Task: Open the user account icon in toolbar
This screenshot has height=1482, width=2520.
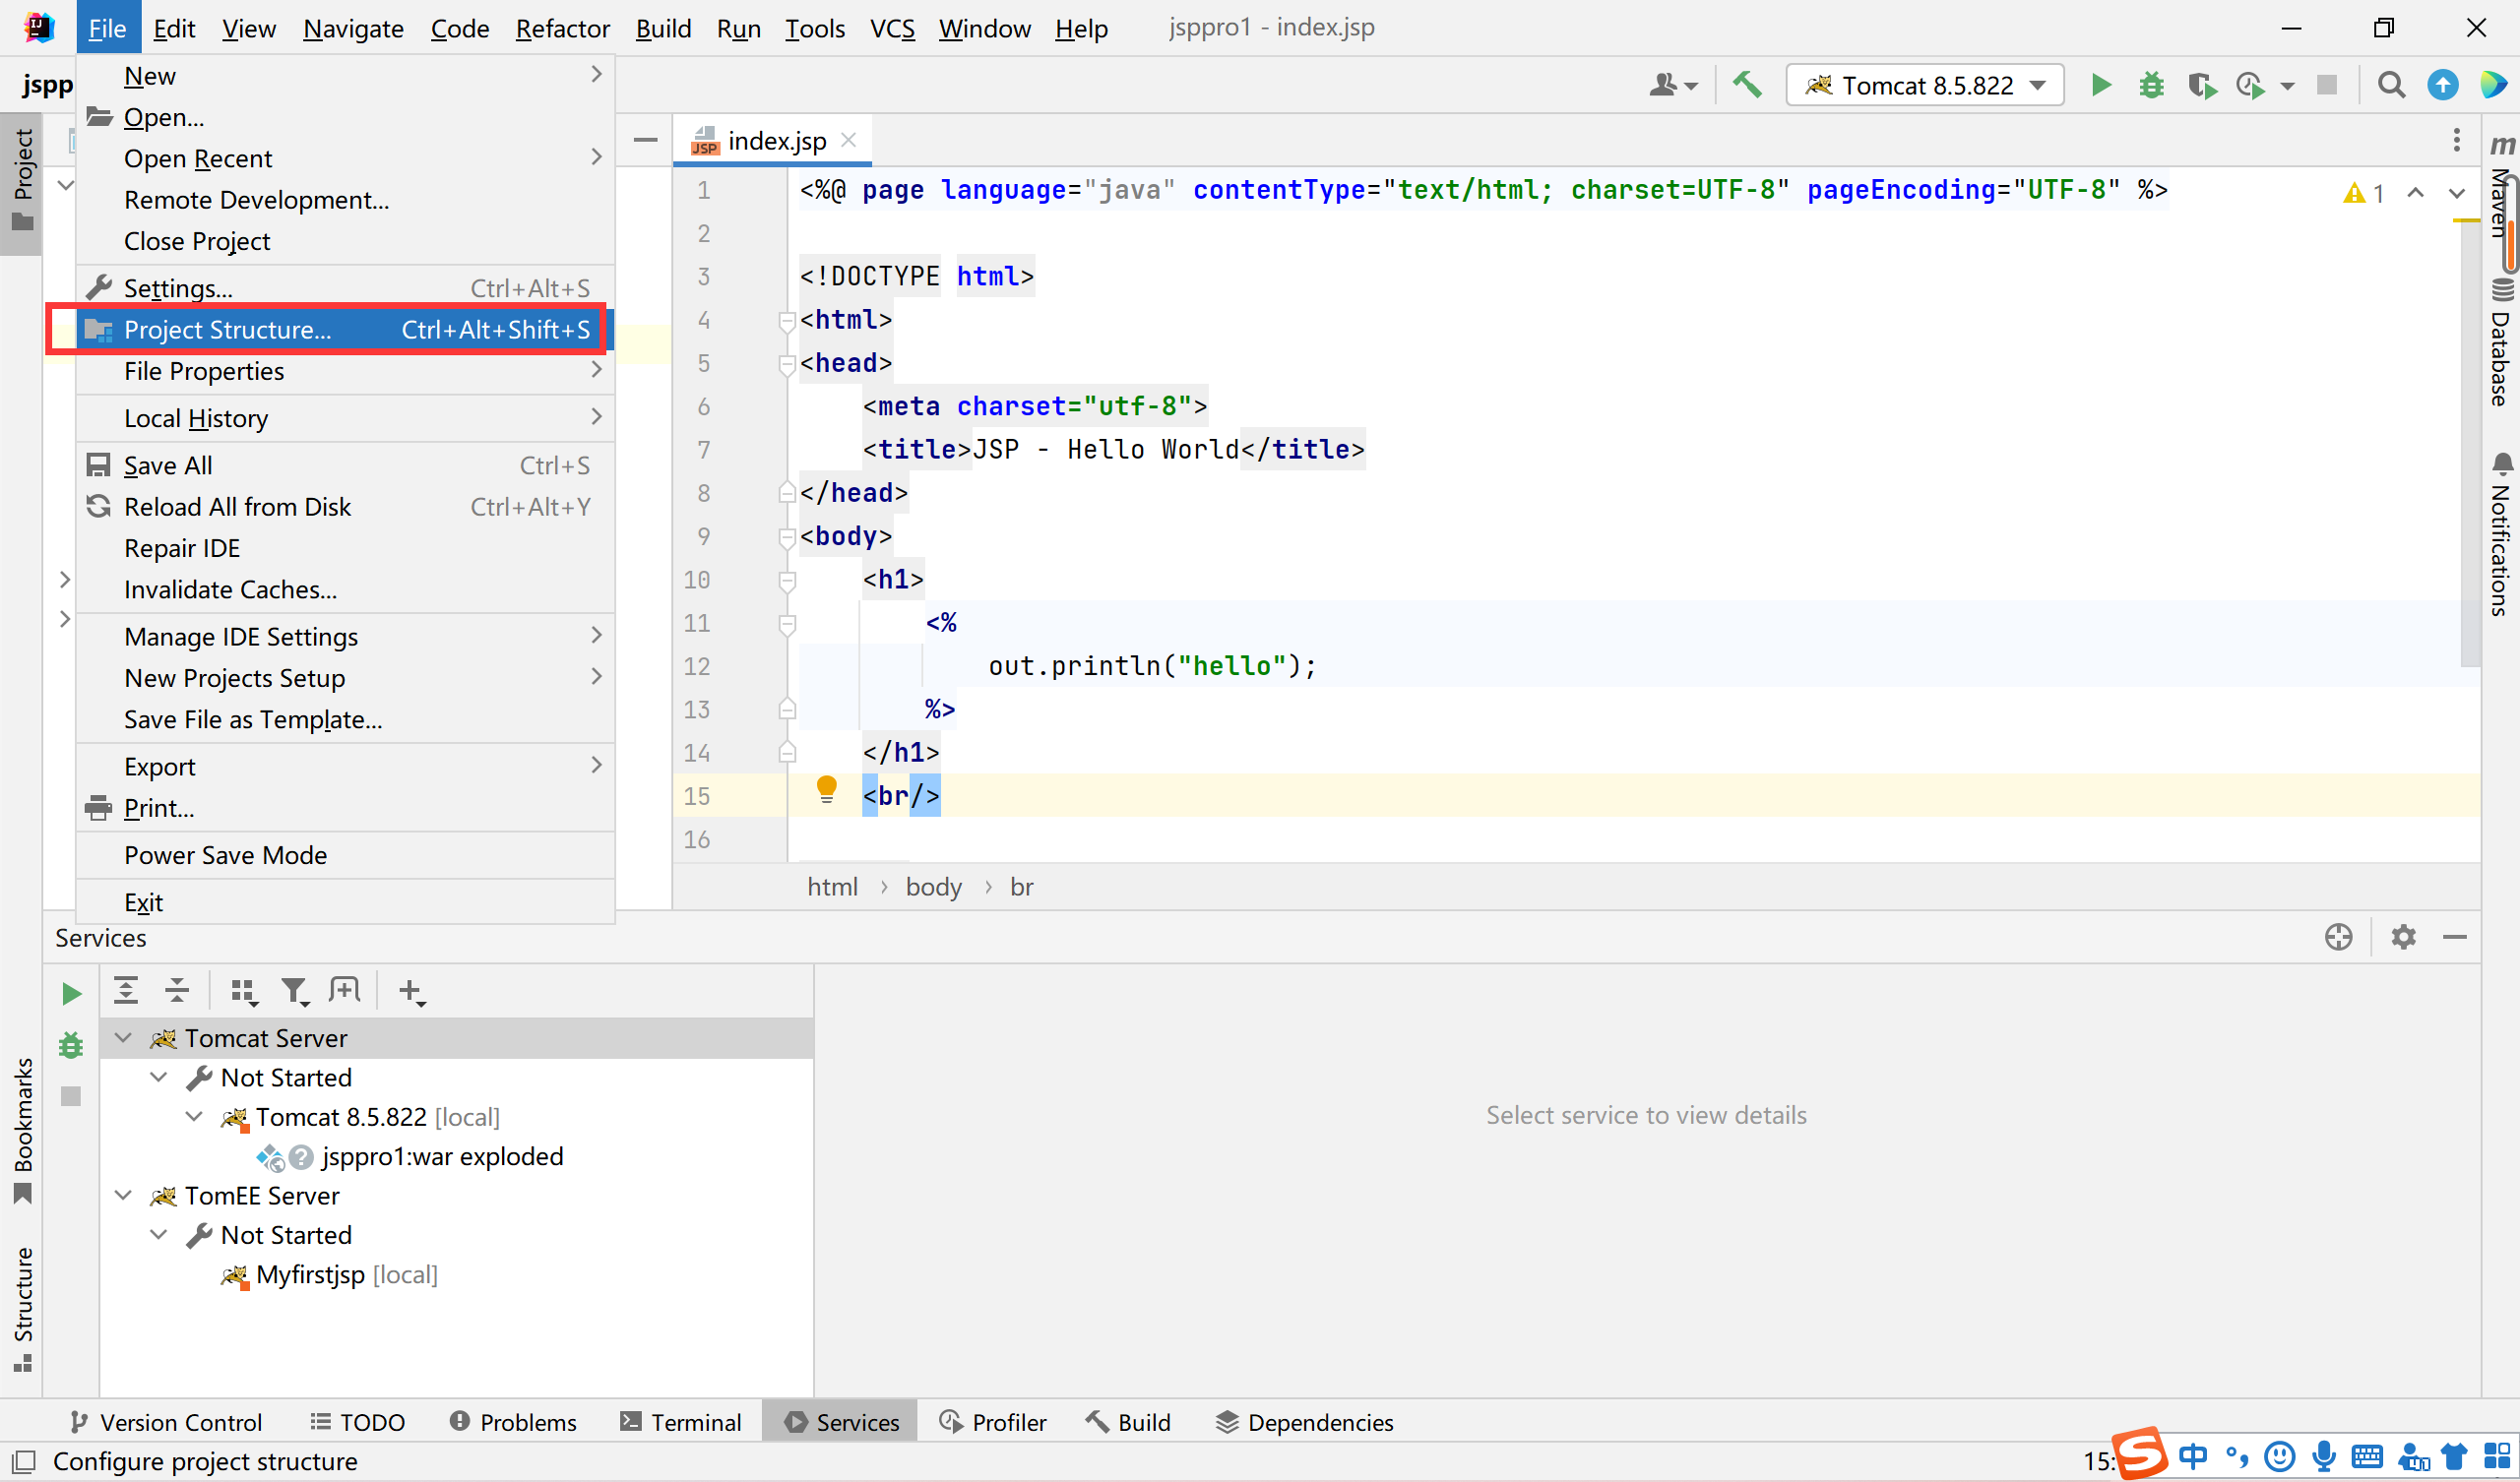Action: tap(1672, 85)
